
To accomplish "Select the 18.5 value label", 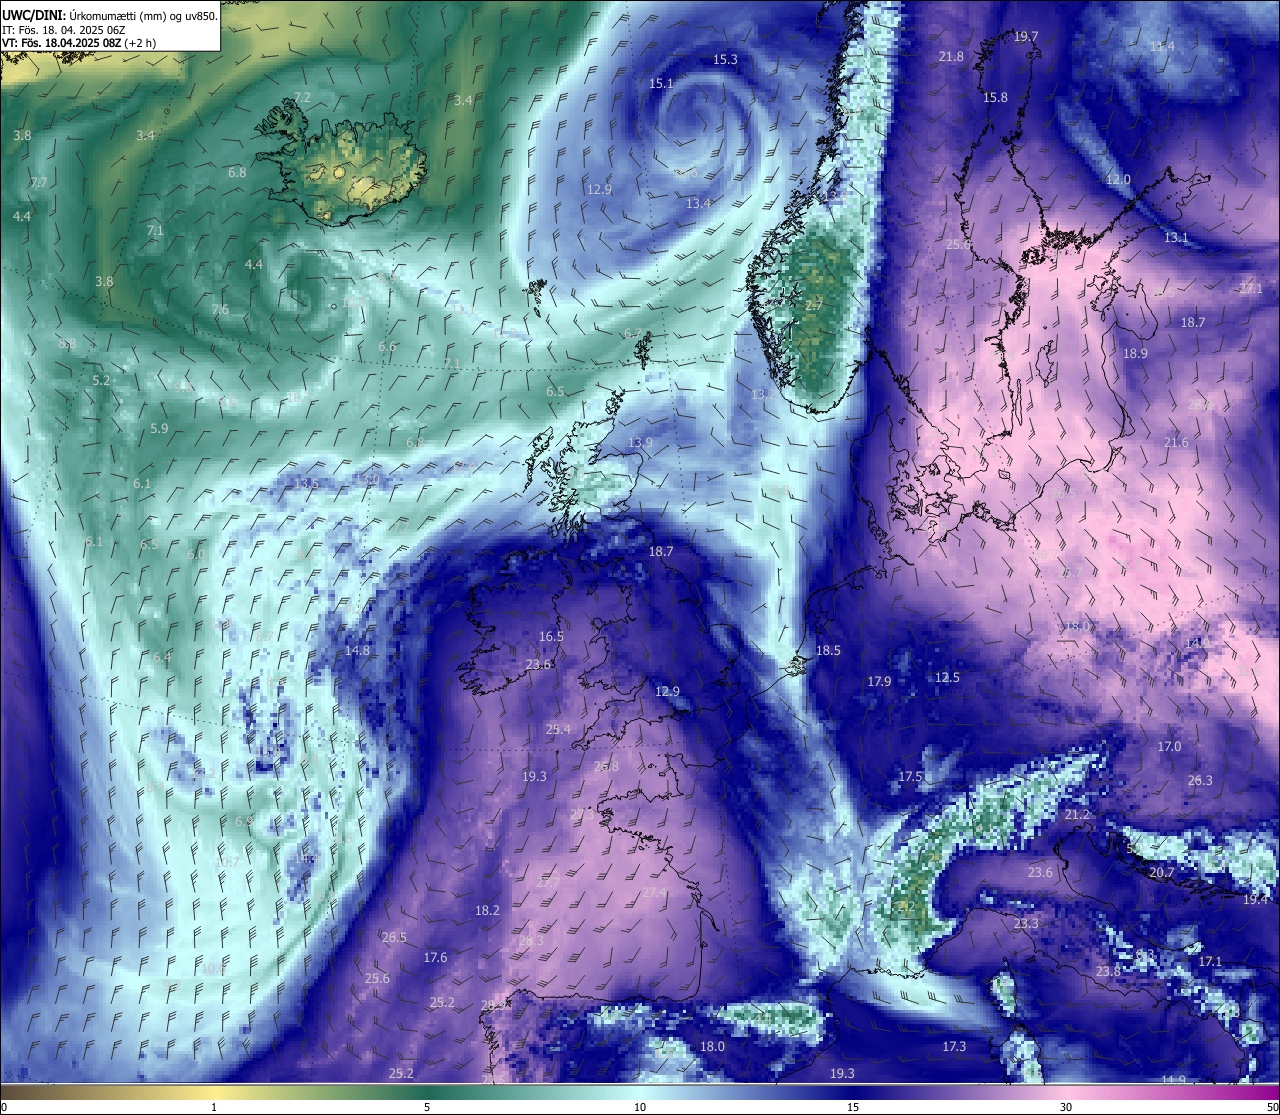I will point(828,650).
